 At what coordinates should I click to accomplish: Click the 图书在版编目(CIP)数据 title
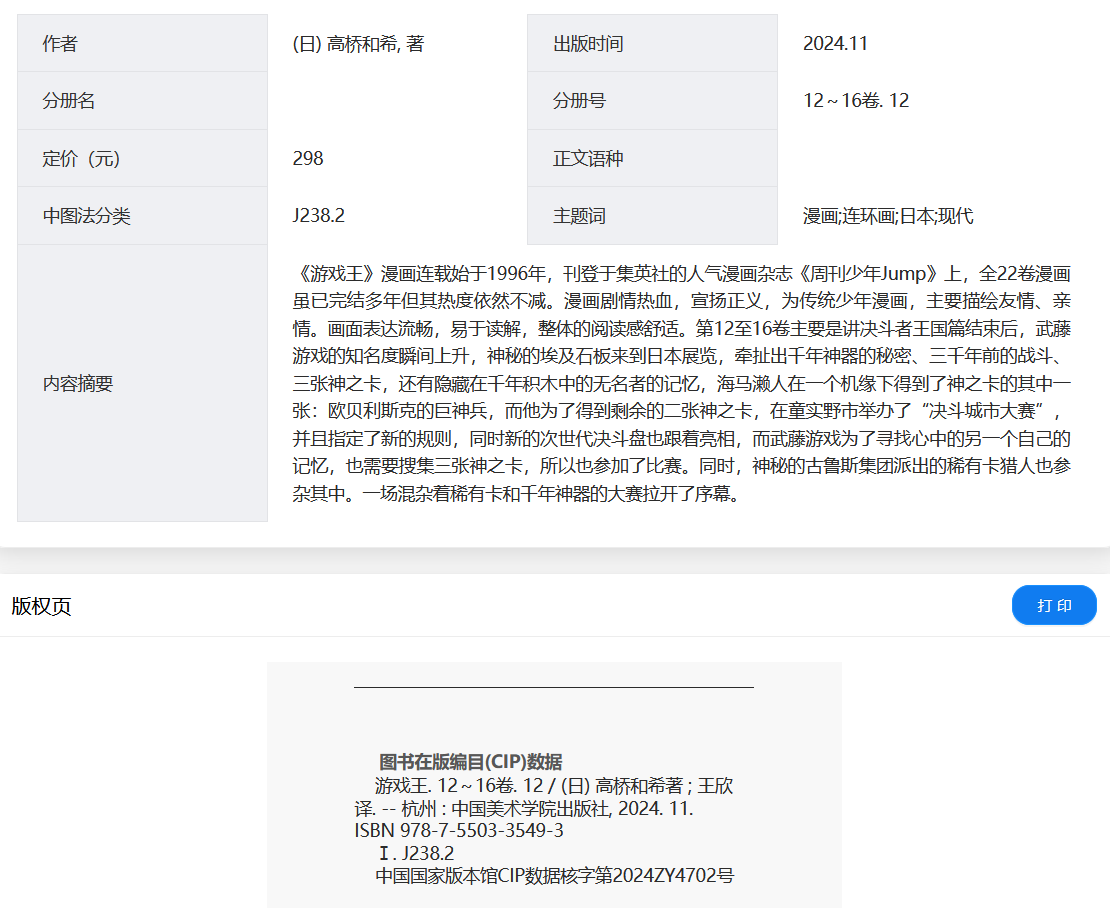[x=470, y=762]
